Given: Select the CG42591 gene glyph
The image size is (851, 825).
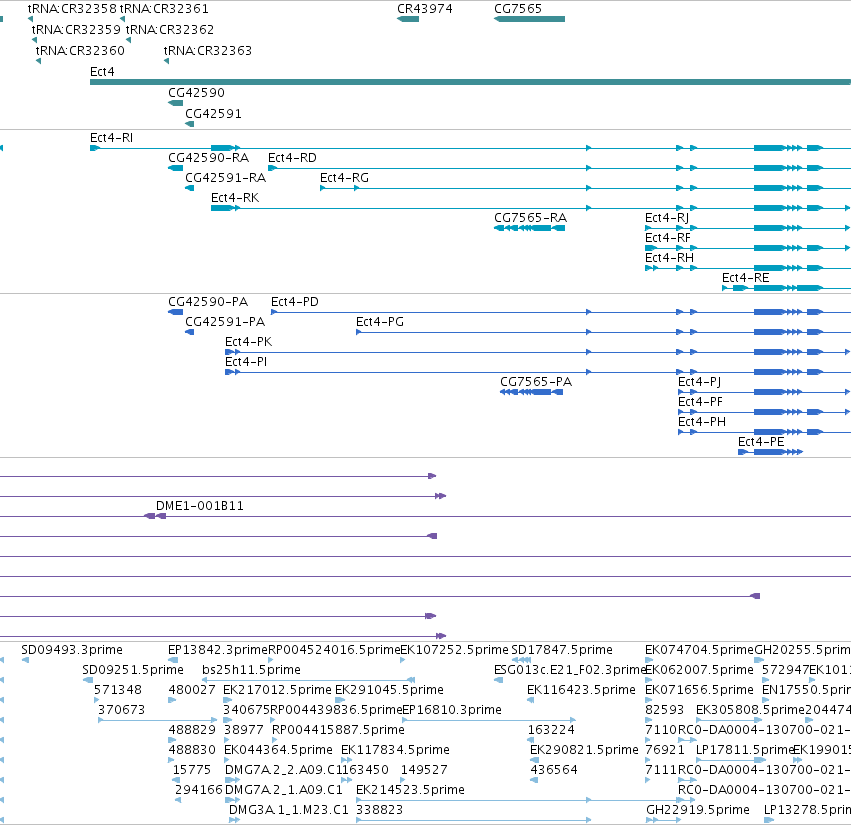Looking at the screenshot, I should 189,124.
